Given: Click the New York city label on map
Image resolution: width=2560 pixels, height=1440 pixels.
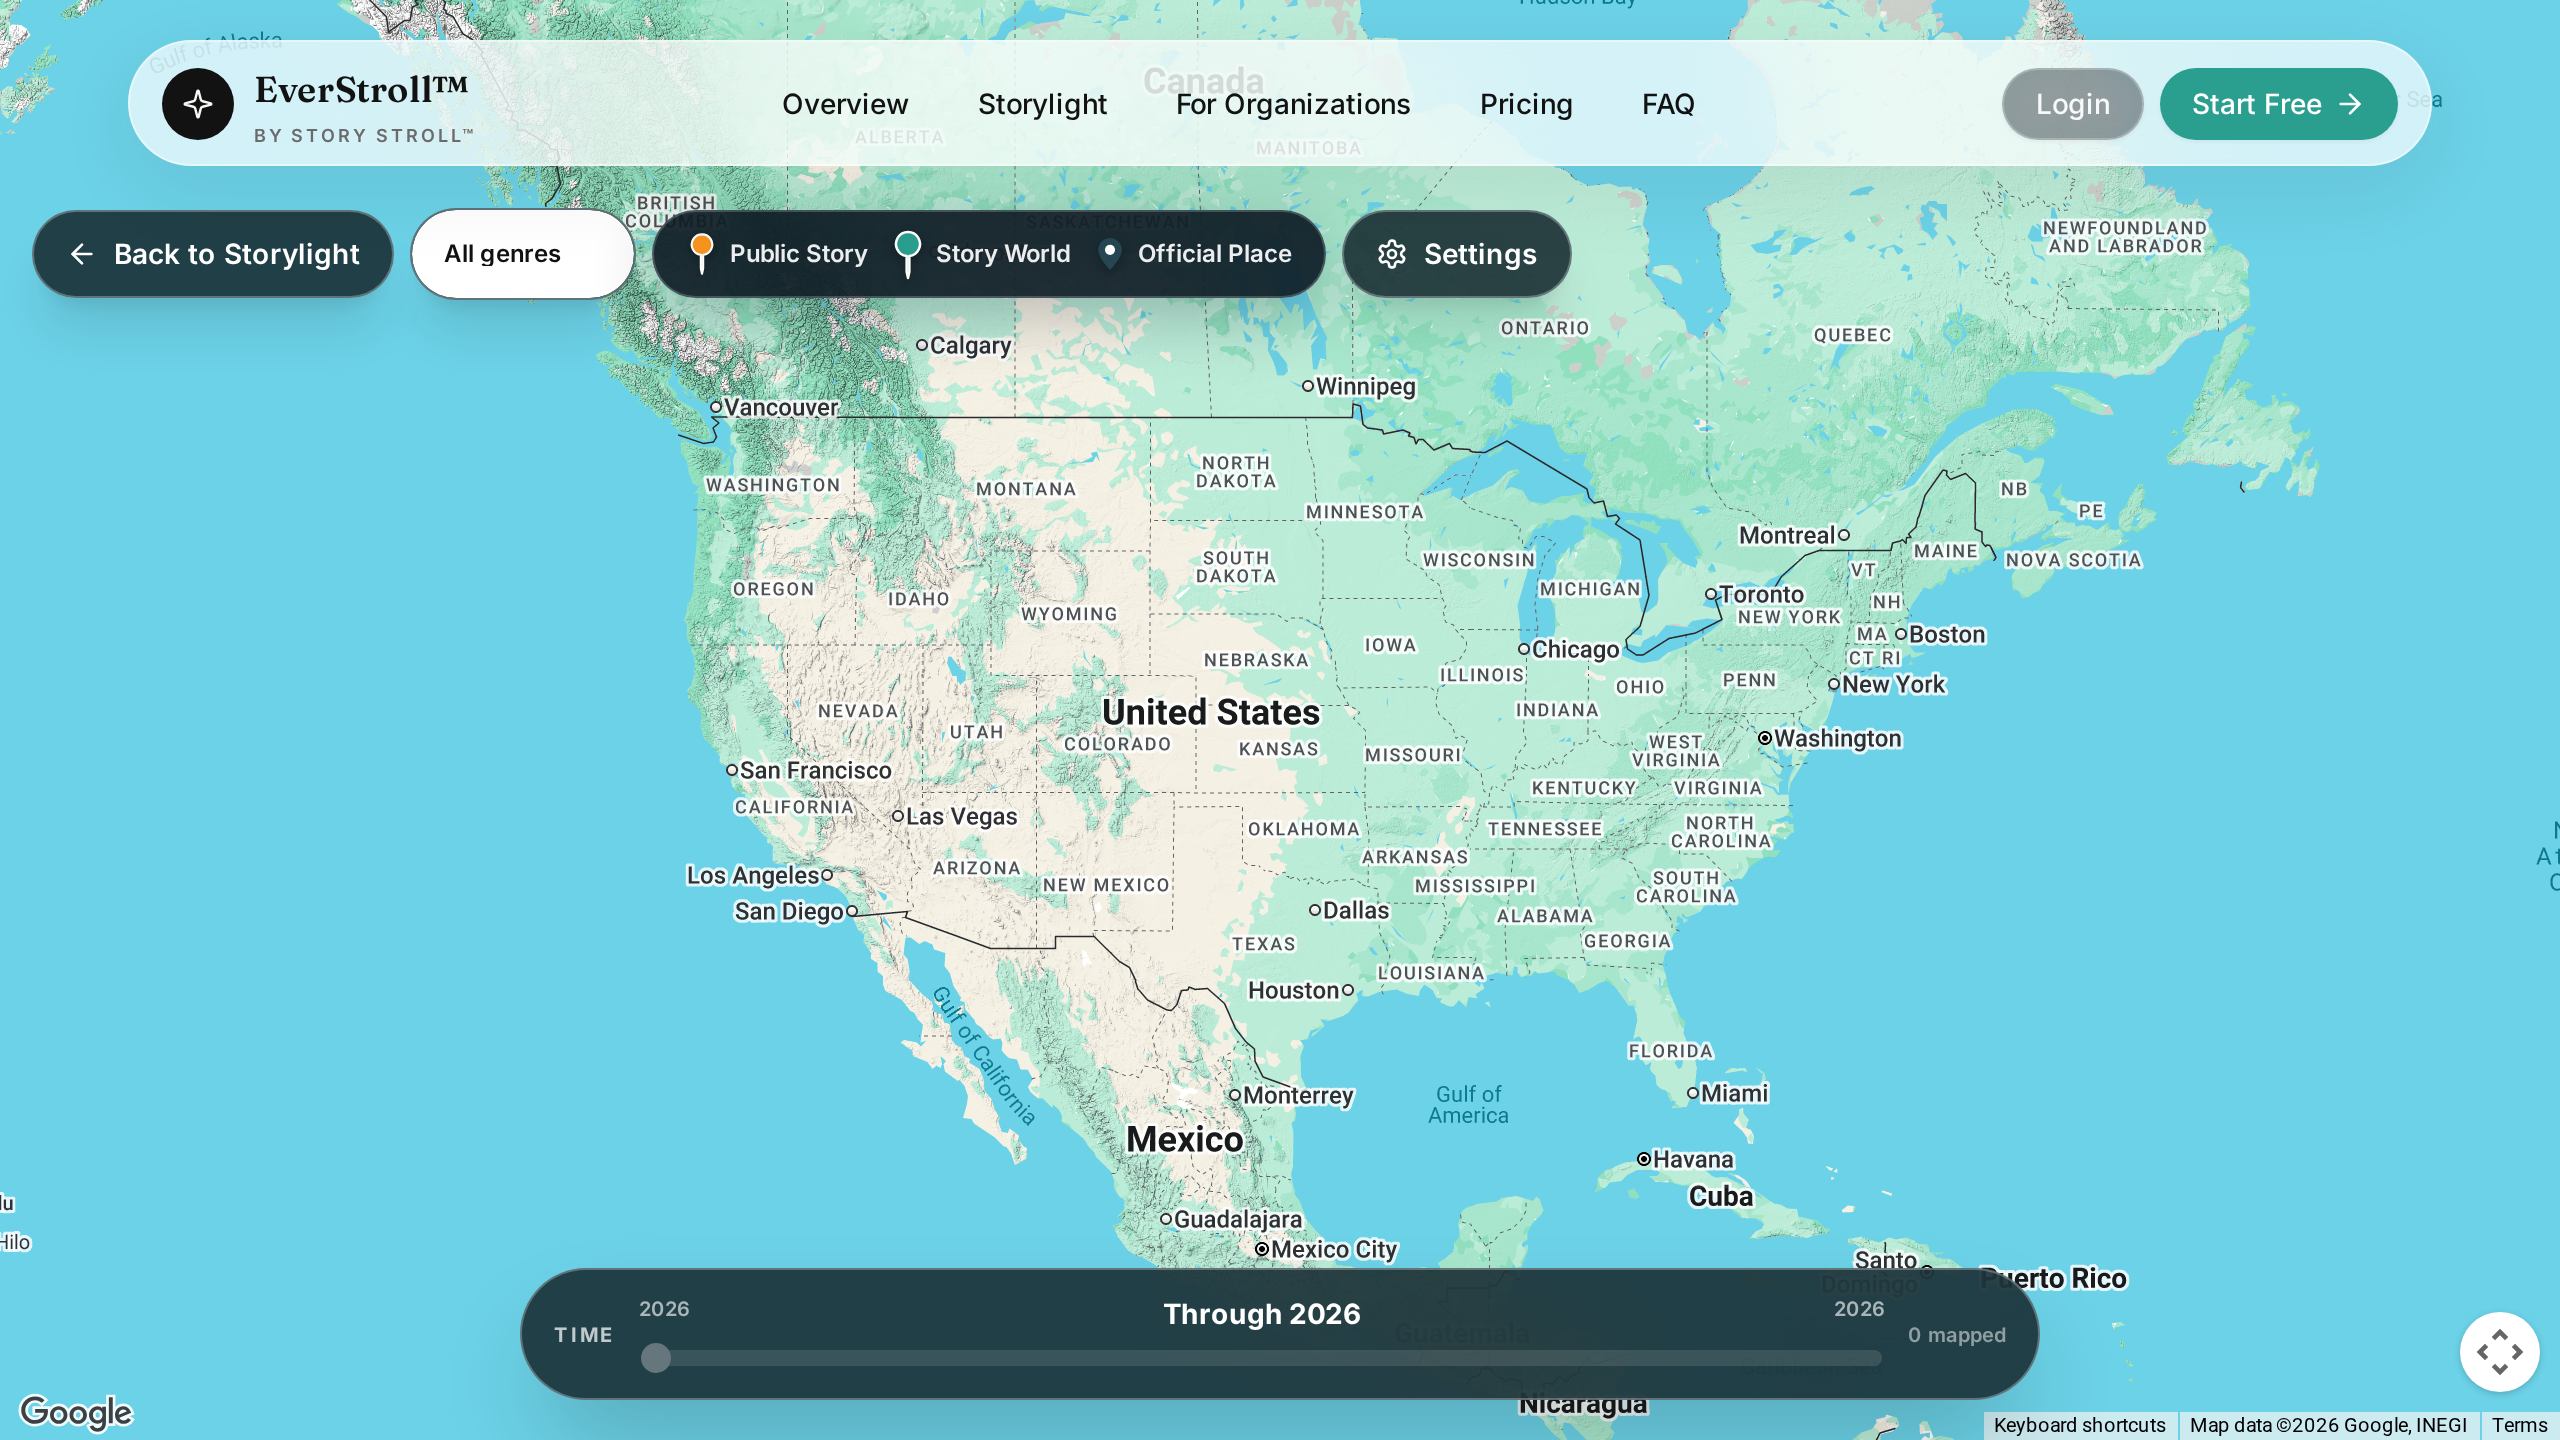Looking at the screenshot, I should point(1893,684).
